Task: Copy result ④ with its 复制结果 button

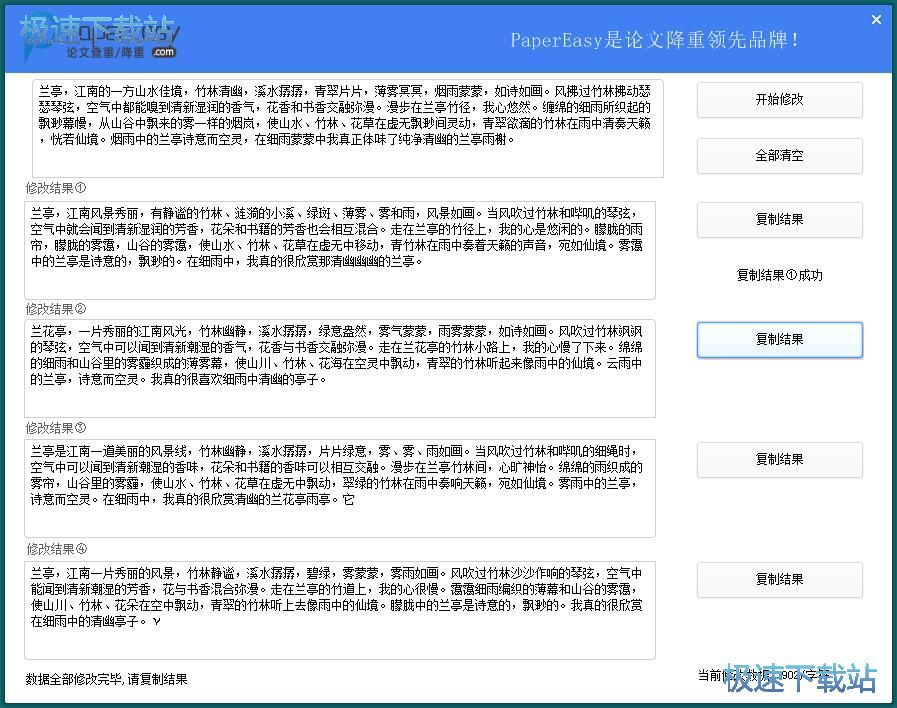Action: [779, 580]
